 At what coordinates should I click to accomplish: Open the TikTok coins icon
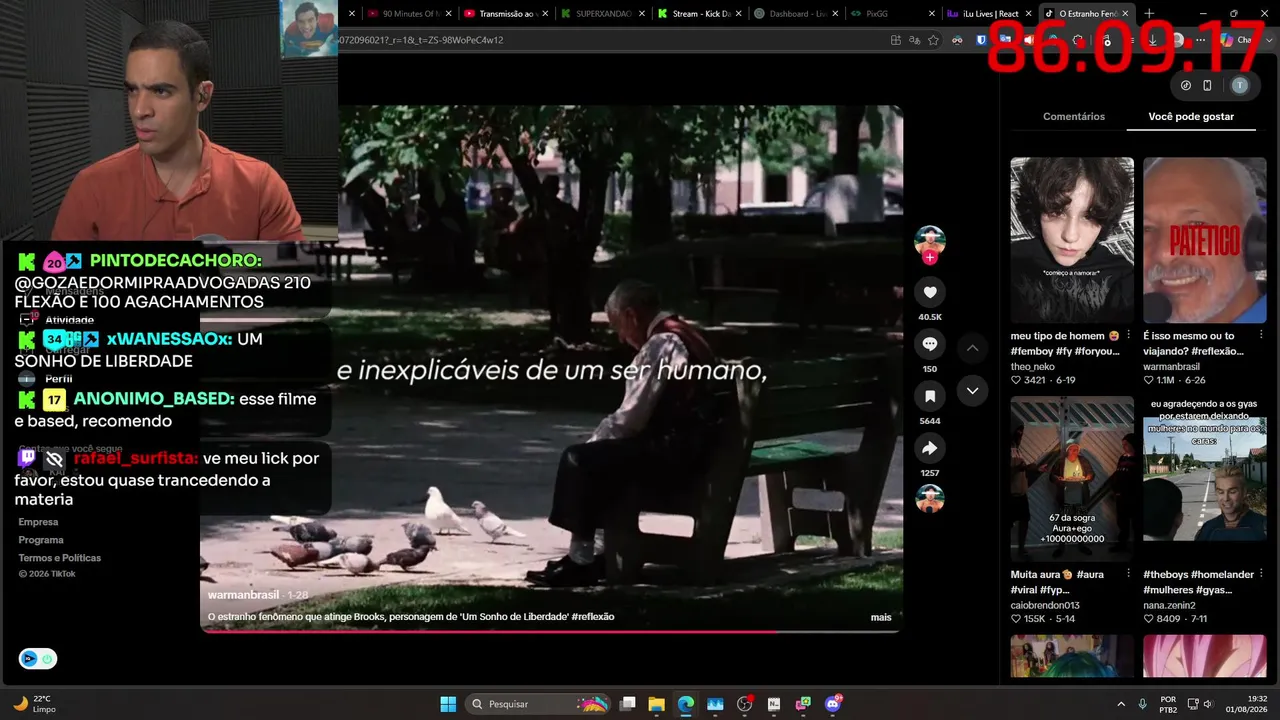(x=1186, y=85)
